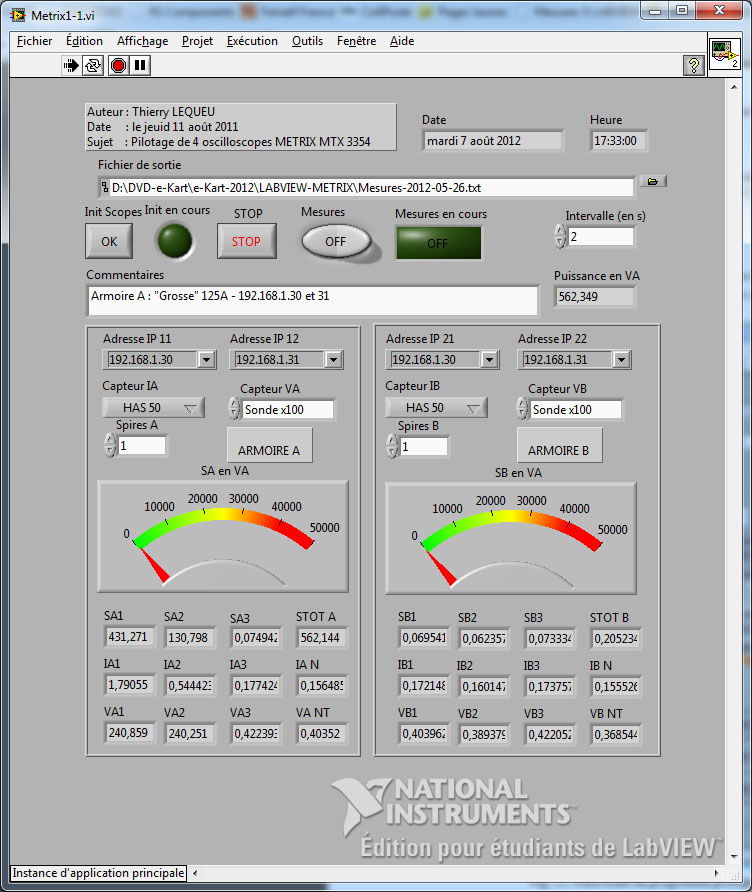Click the Init en cours LED indicator
This screenshot has width=752, height=892.
174,241
